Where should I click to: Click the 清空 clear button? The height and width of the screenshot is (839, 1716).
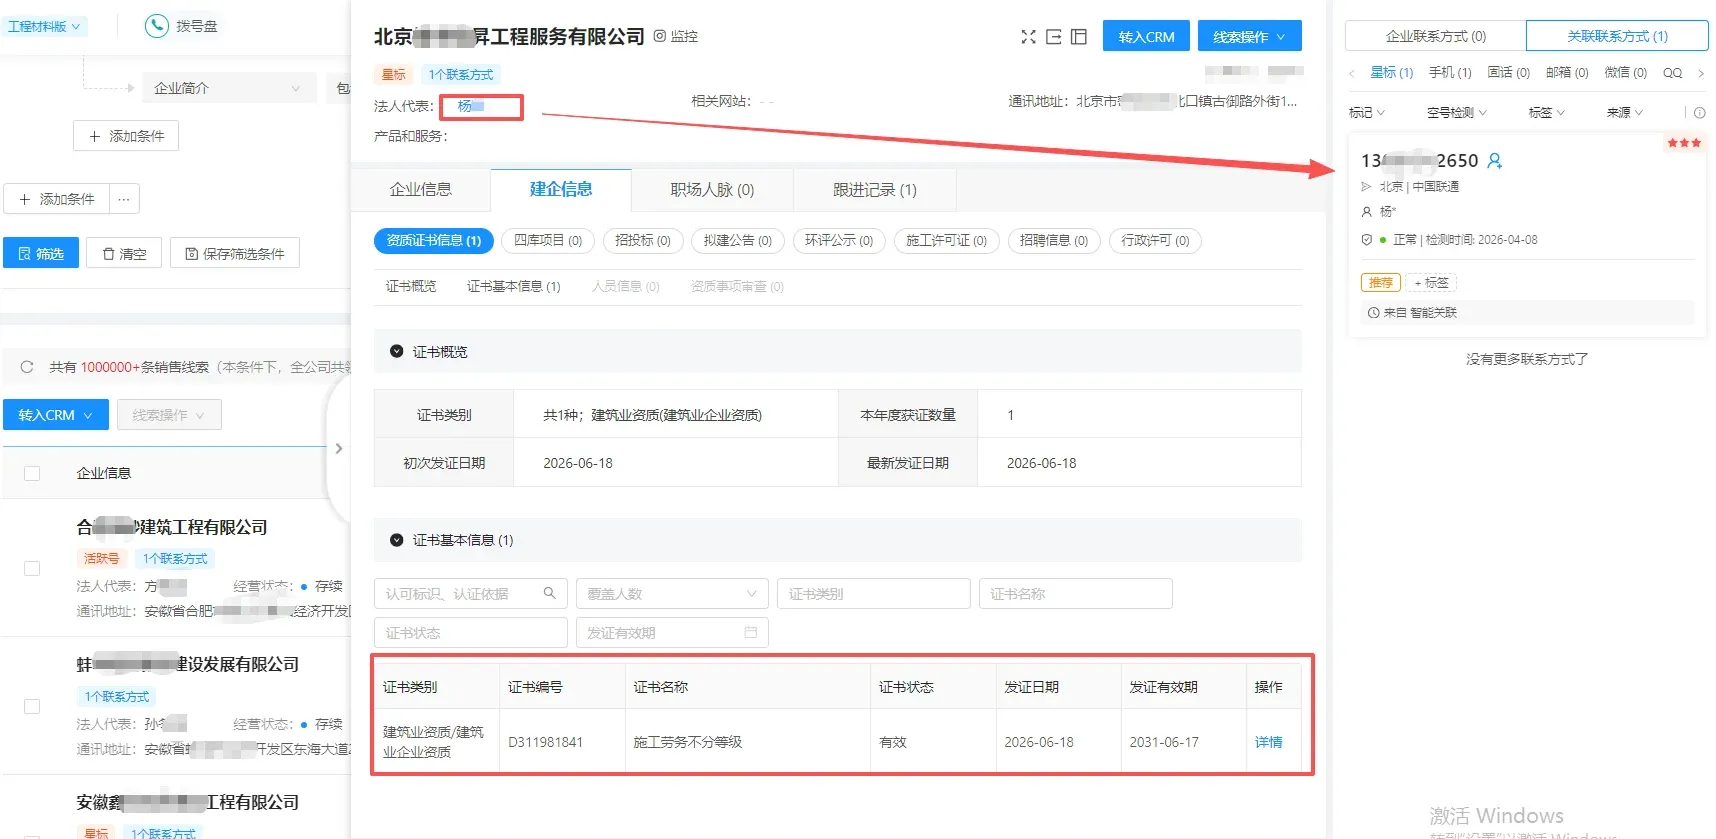pyautogui.click(x=125, y=254)
